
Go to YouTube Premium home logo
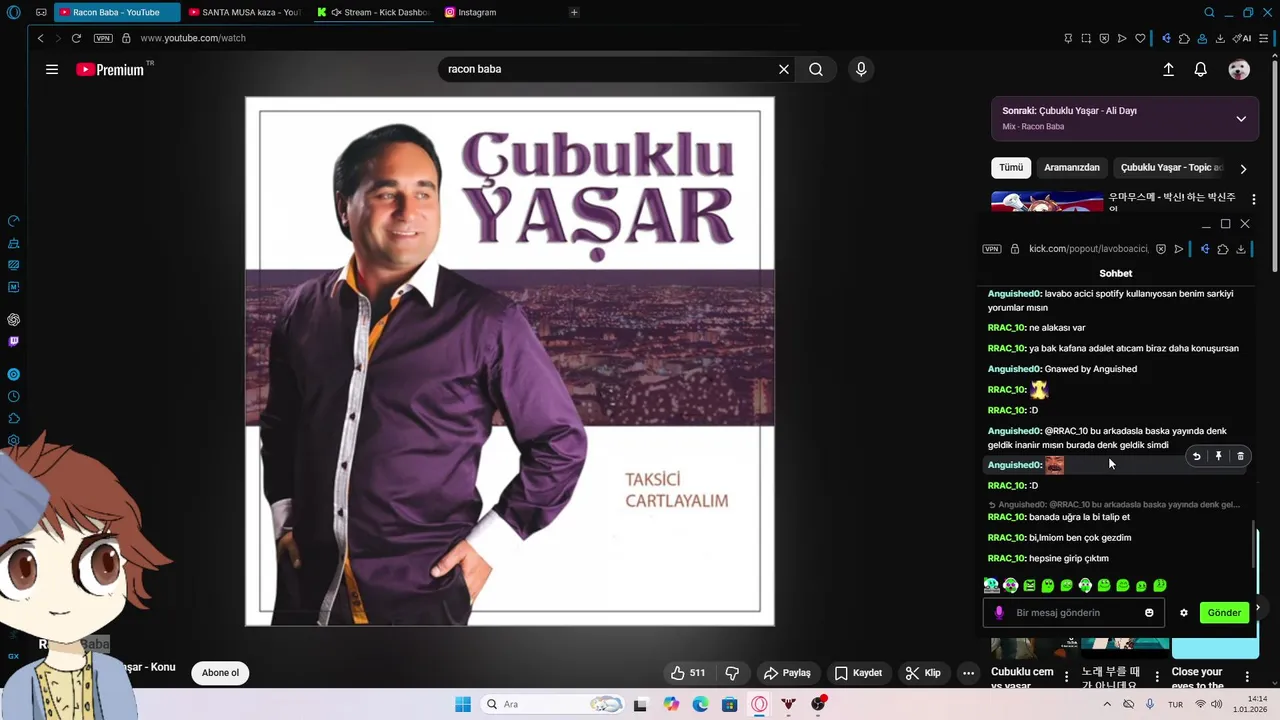click(113, 69)
